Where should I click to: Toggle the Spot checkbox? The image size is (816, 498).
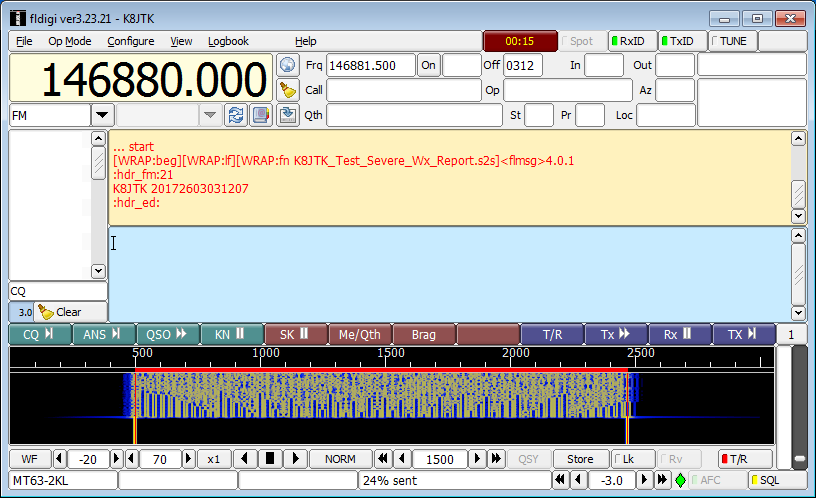pyautogui.click(x=582, y=41)
